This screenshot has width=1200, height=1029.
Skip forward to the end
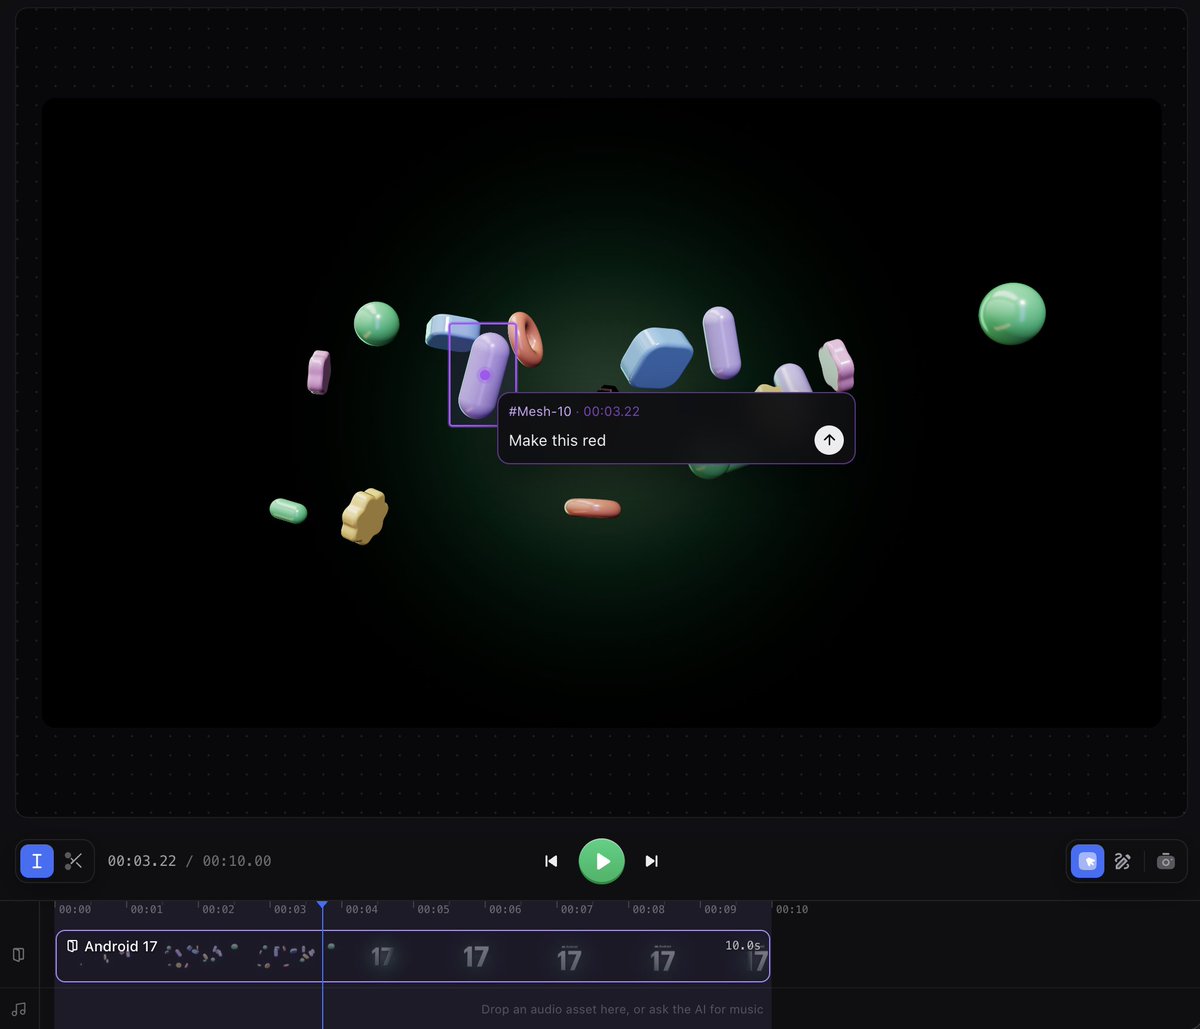coord(652,861)
